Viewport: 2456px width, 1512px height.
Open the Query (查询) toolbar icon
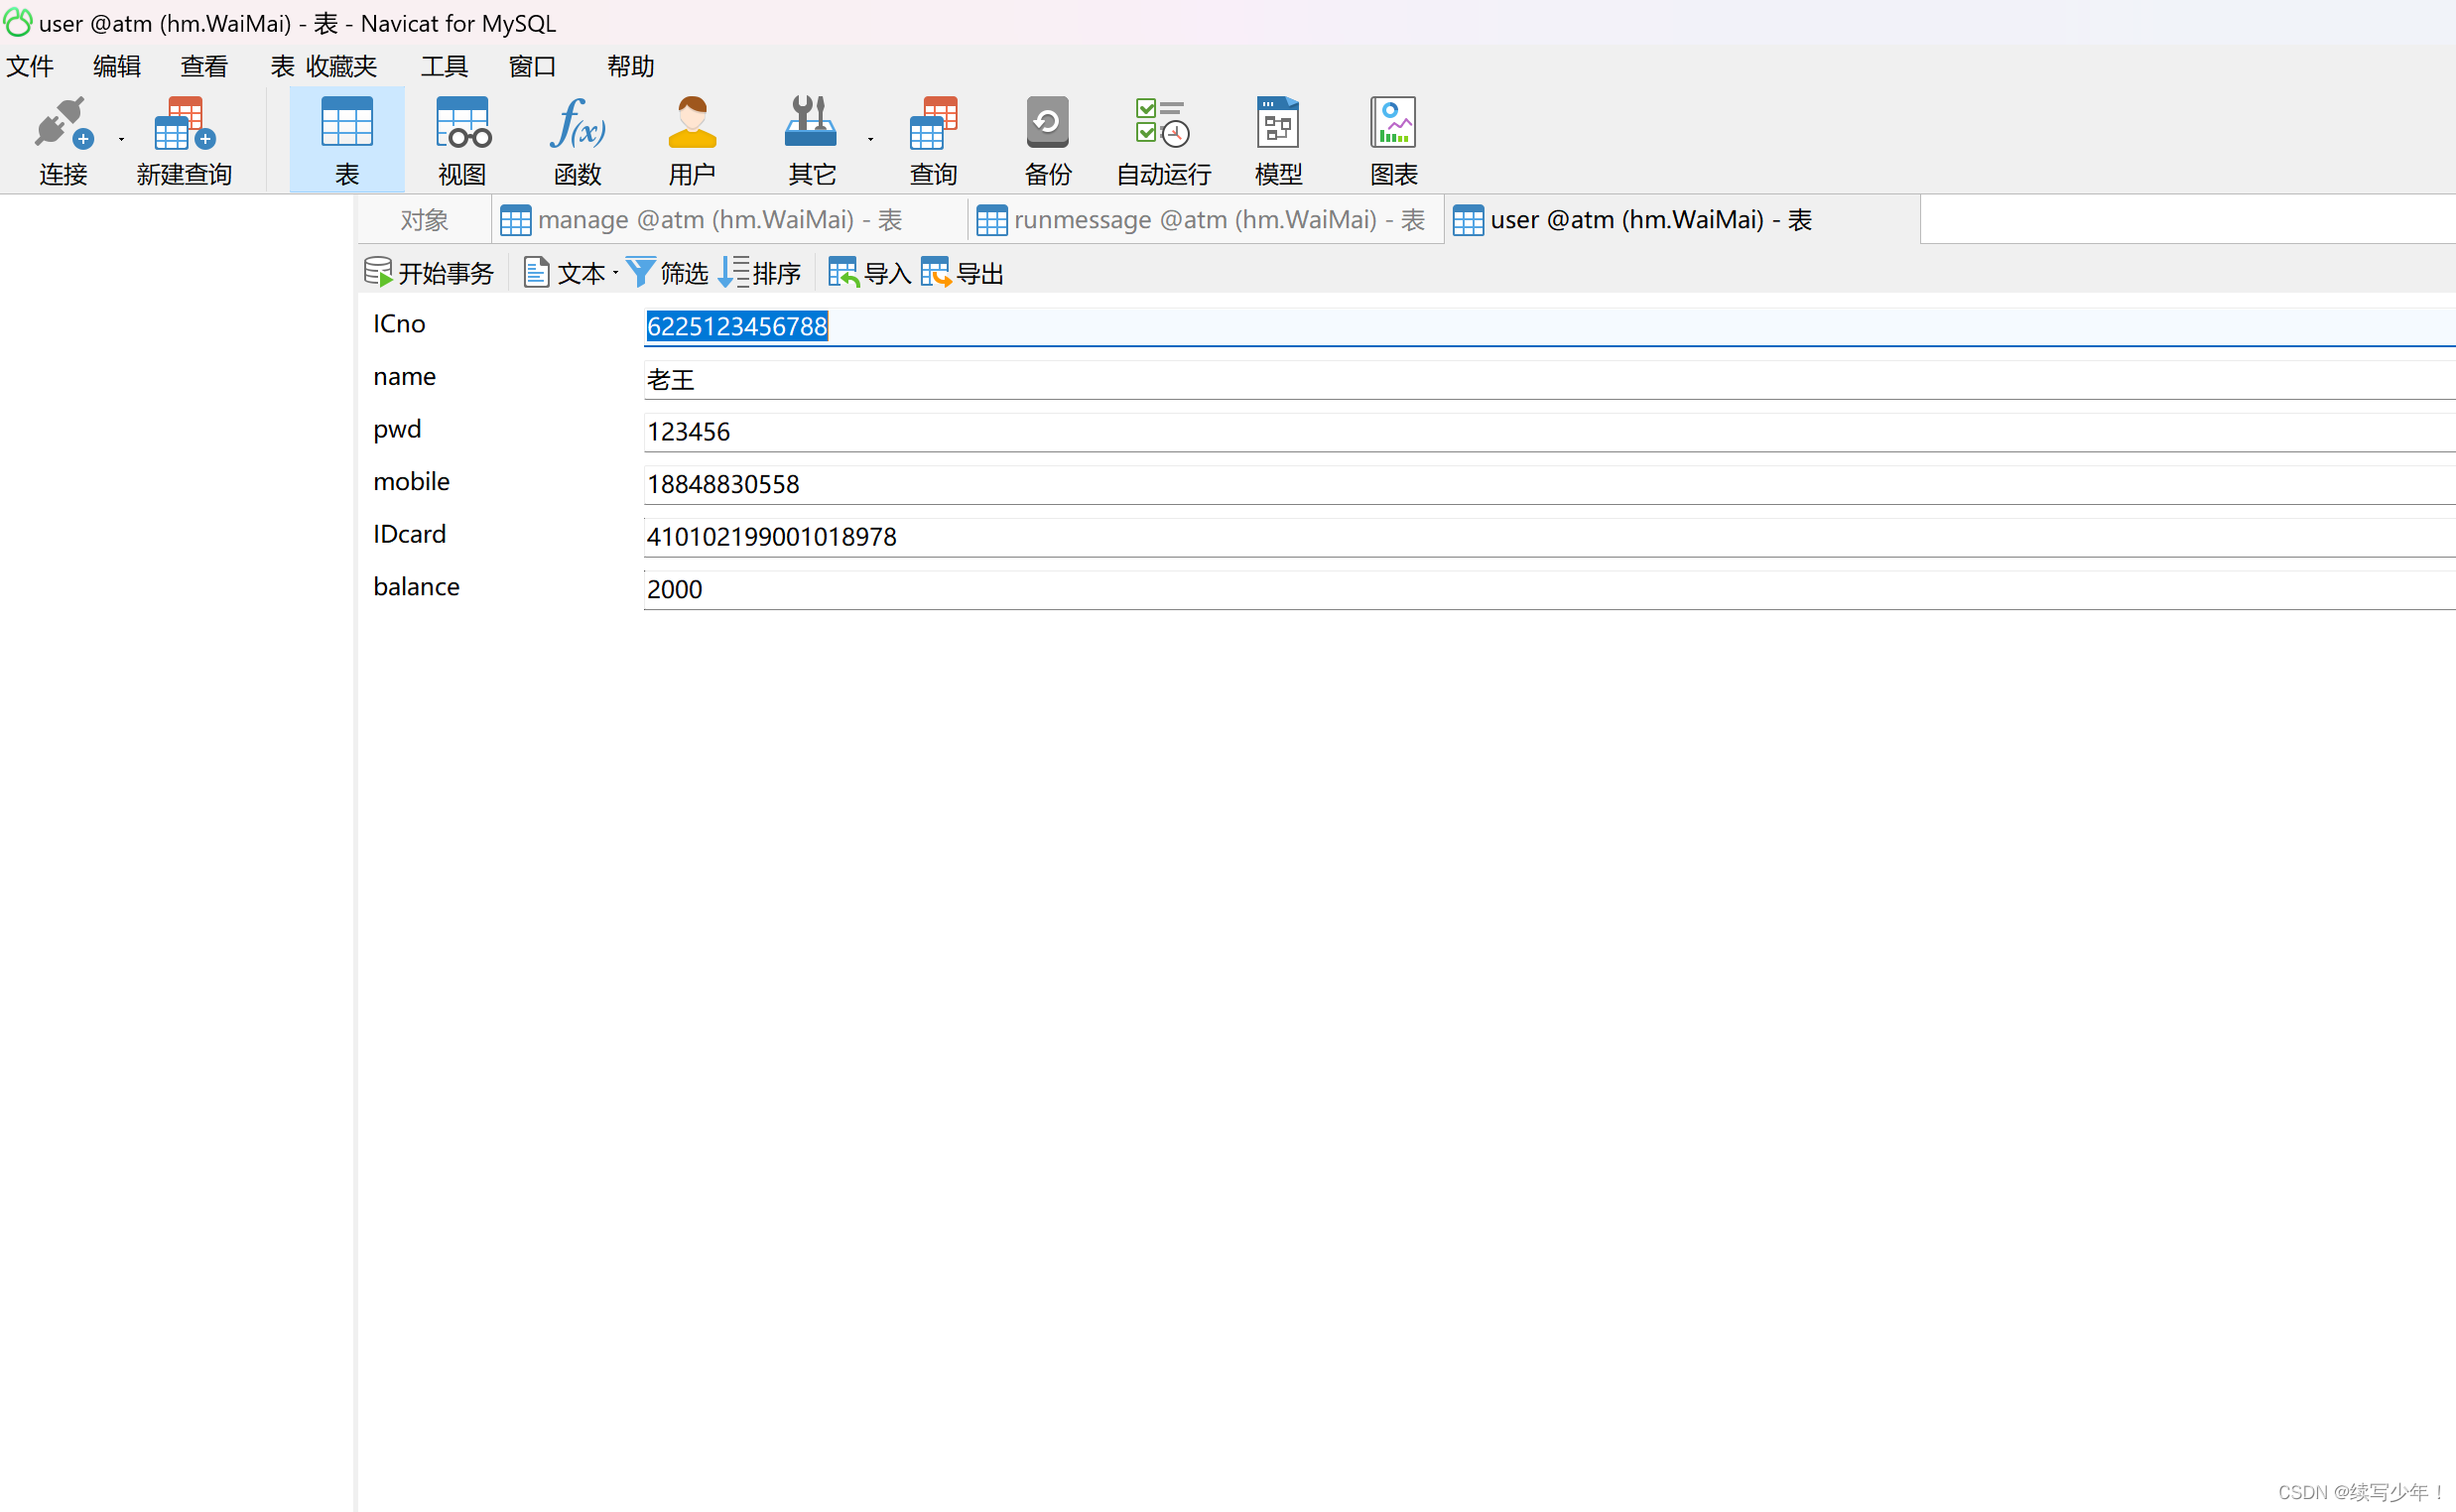coord(933,139)
